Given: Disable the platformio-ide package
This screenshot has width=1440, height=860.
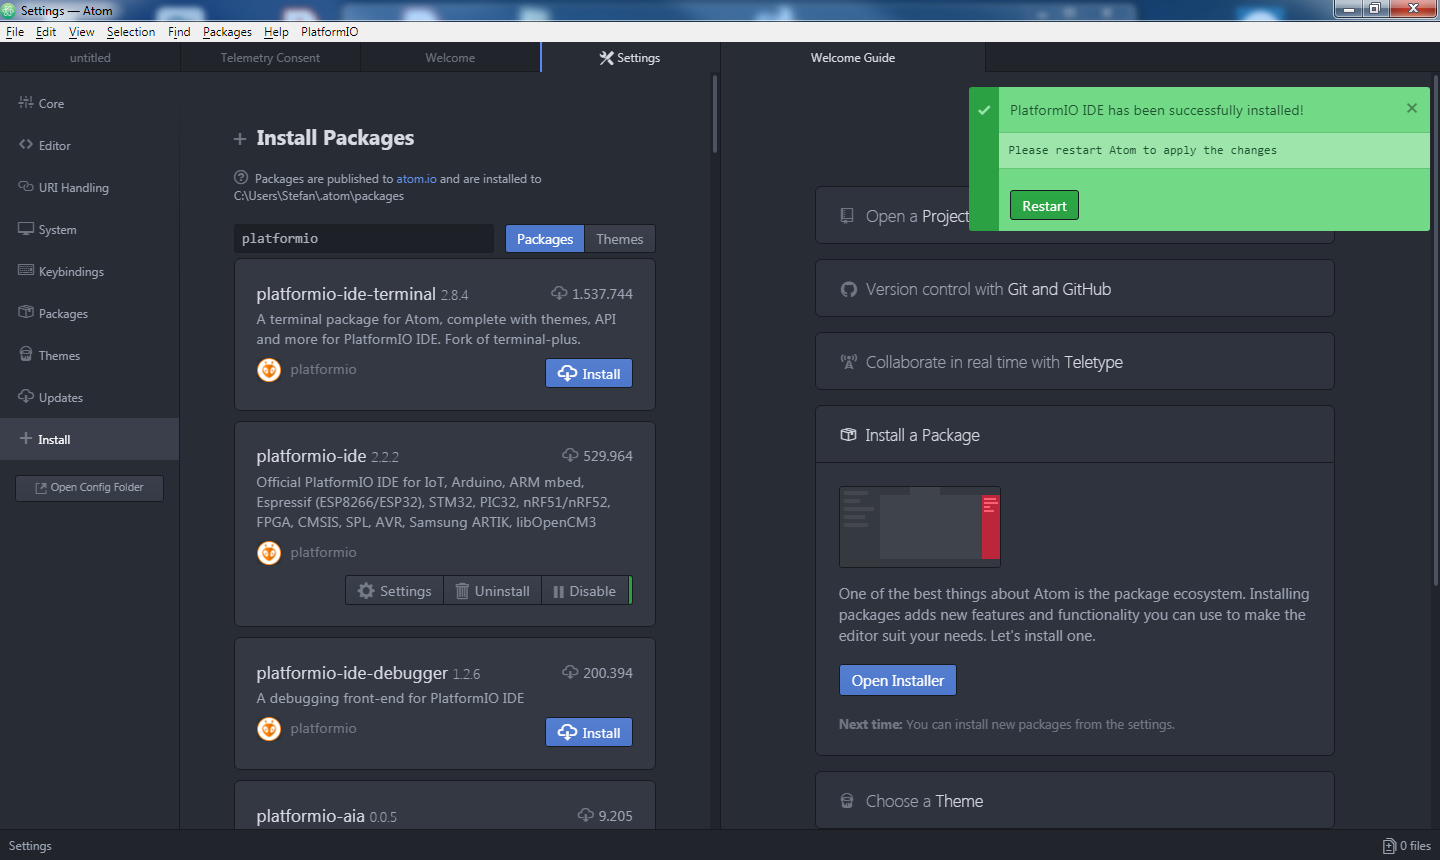Looking at the screenshot, I should (585, 591).
